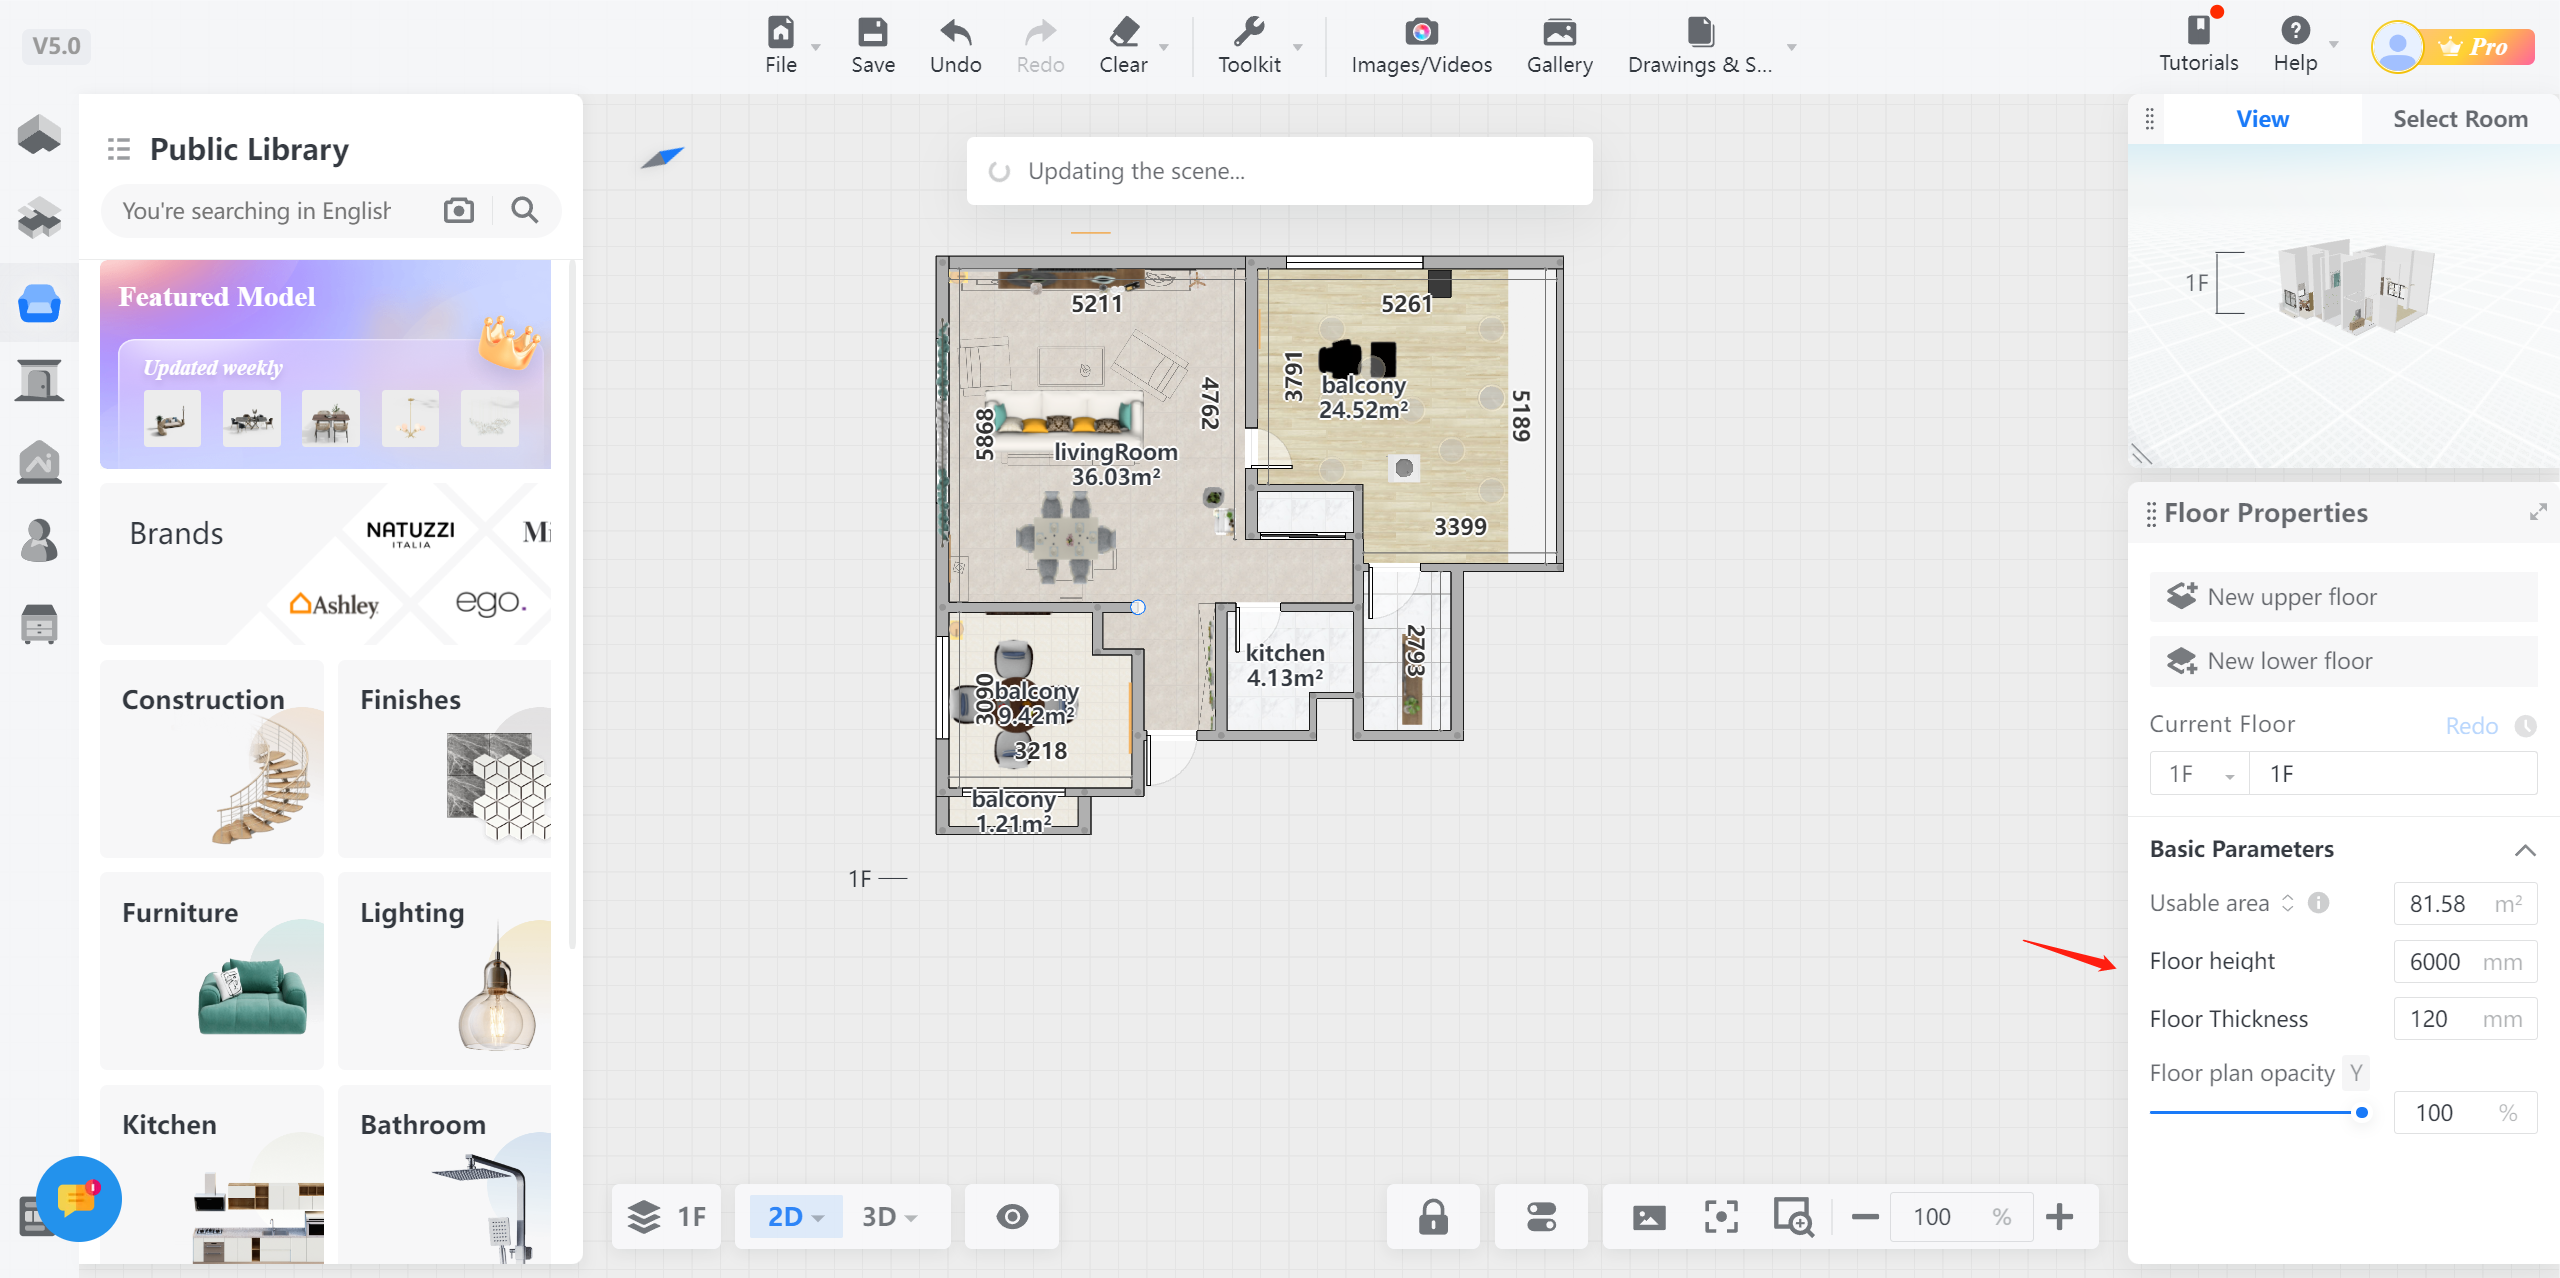Click the New upper floor button
Image resolution: width=2560 pixels, height=1278 pixels.
click(2342, 597)
